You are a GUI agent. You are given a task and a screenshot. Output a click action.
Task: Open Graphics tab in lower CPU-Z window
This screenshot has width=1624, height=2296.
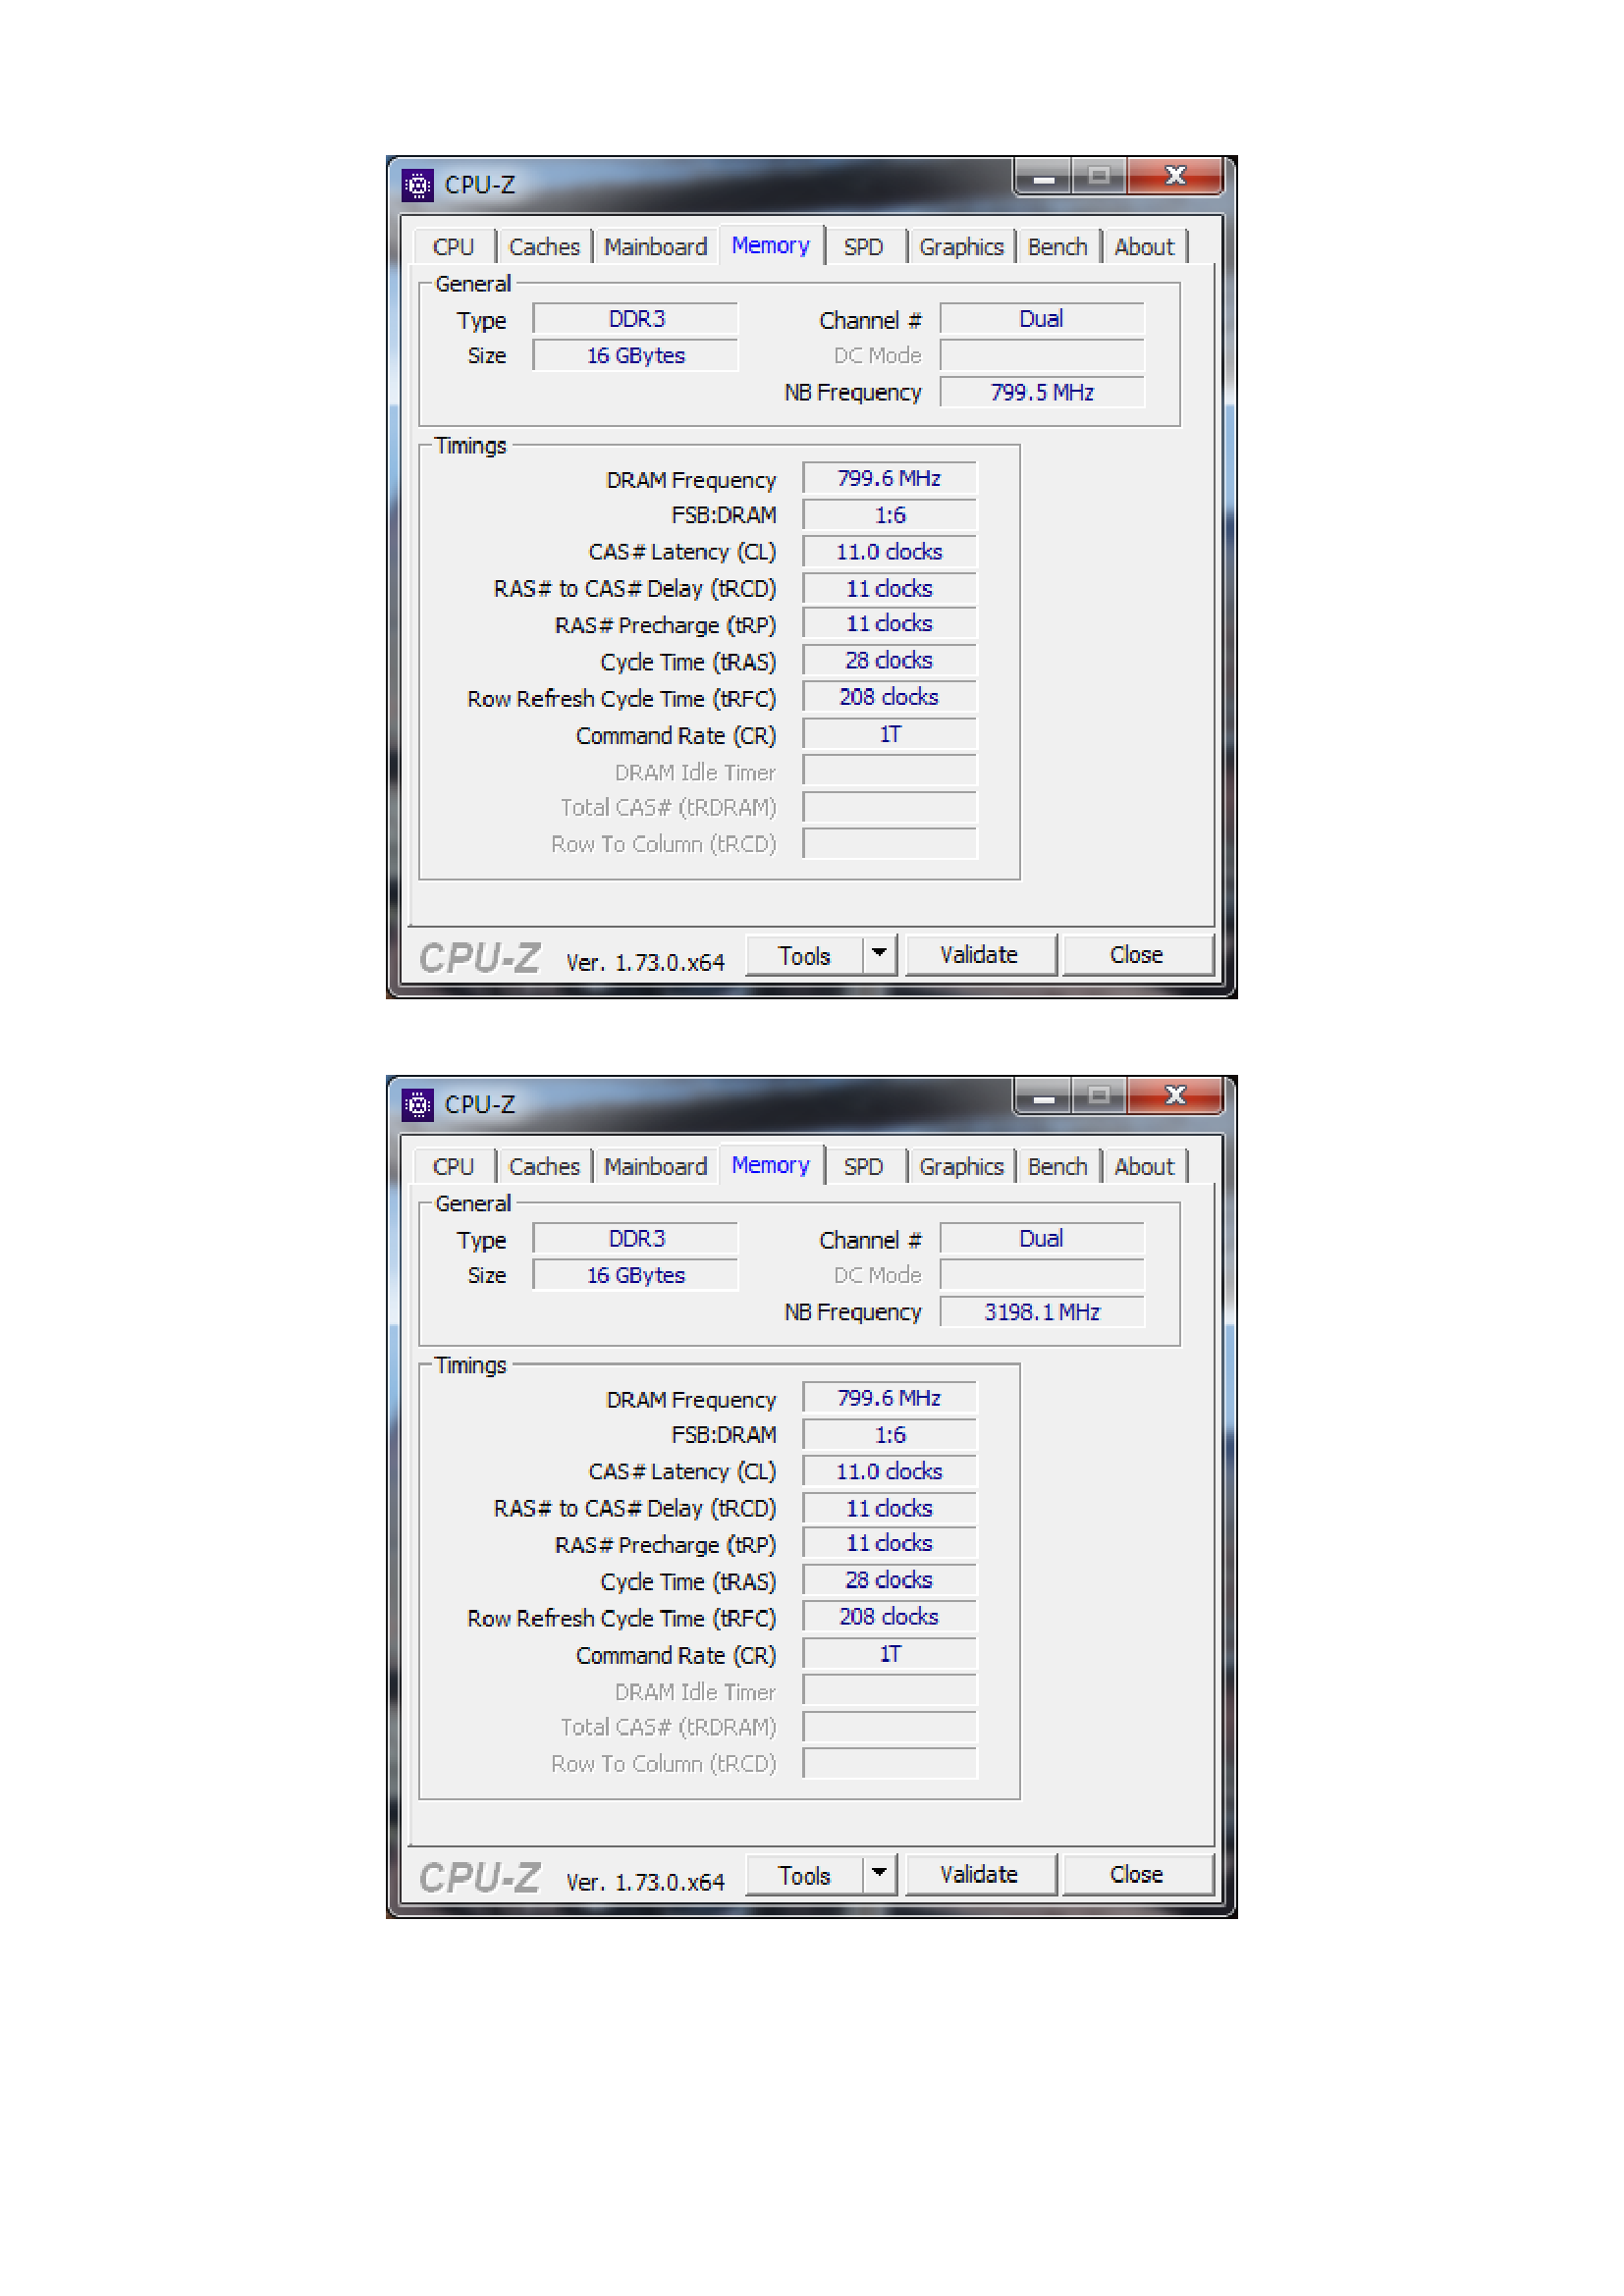962,1167
